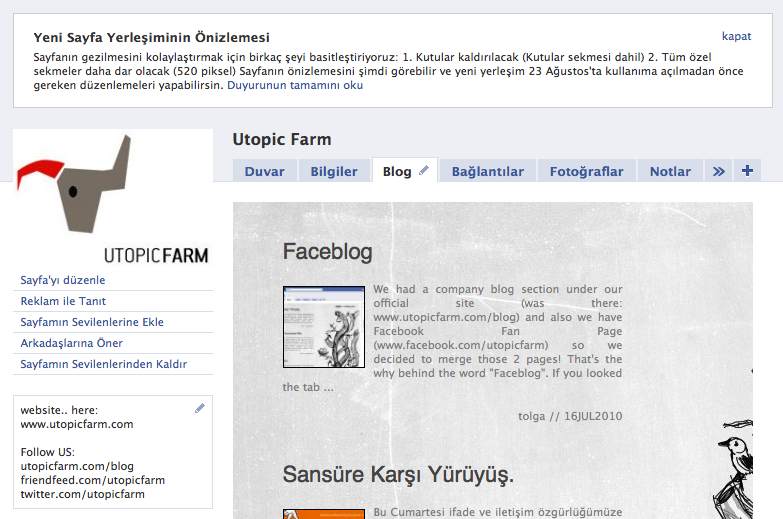Click the Utopic Farm page title
783x519 pixels.
click(x=282, y=139)
